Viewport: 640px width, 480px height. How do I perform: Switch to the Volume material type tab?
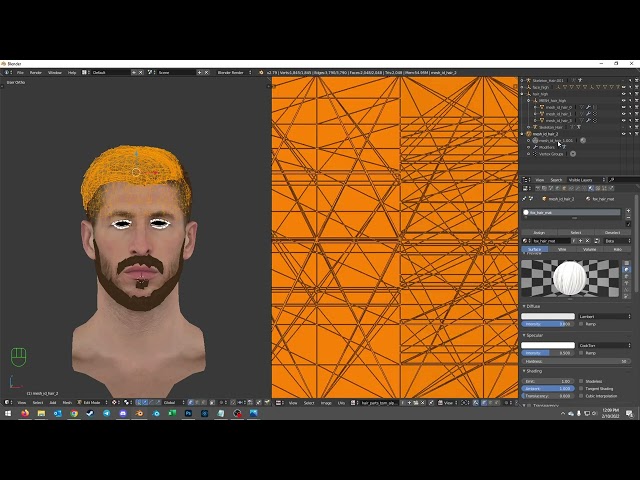pyautogui.click(x=590, y=249)
